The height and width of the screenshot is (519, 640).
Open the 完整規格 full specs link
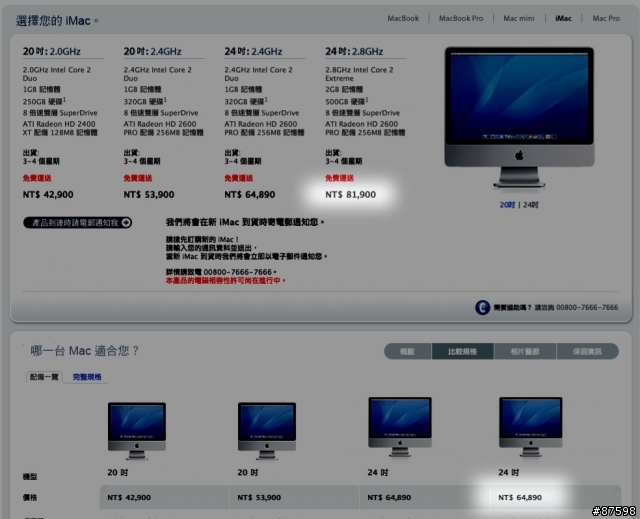87,377
